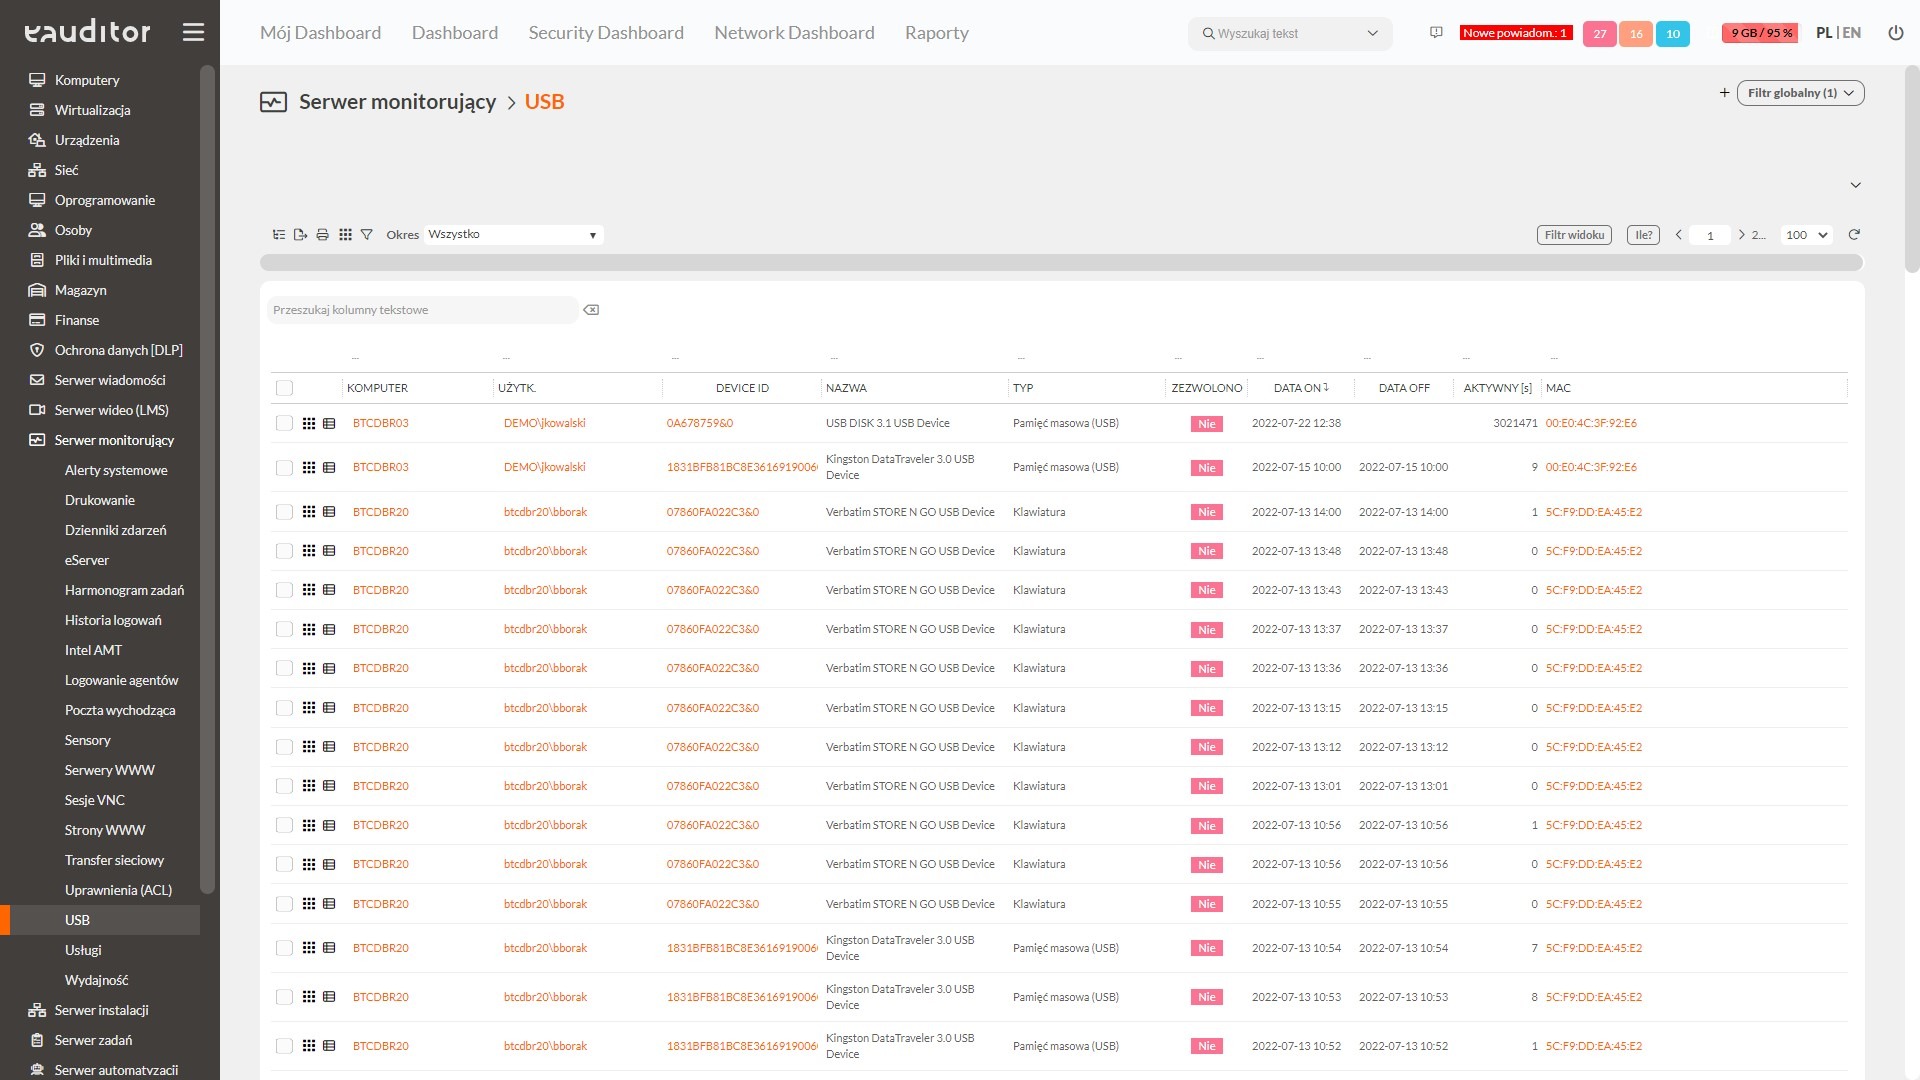The width and height of the screenshot is (1920, 1080).
Task: Check the row dated 2022-07-13 13:43
Action: tap(284, 590)
